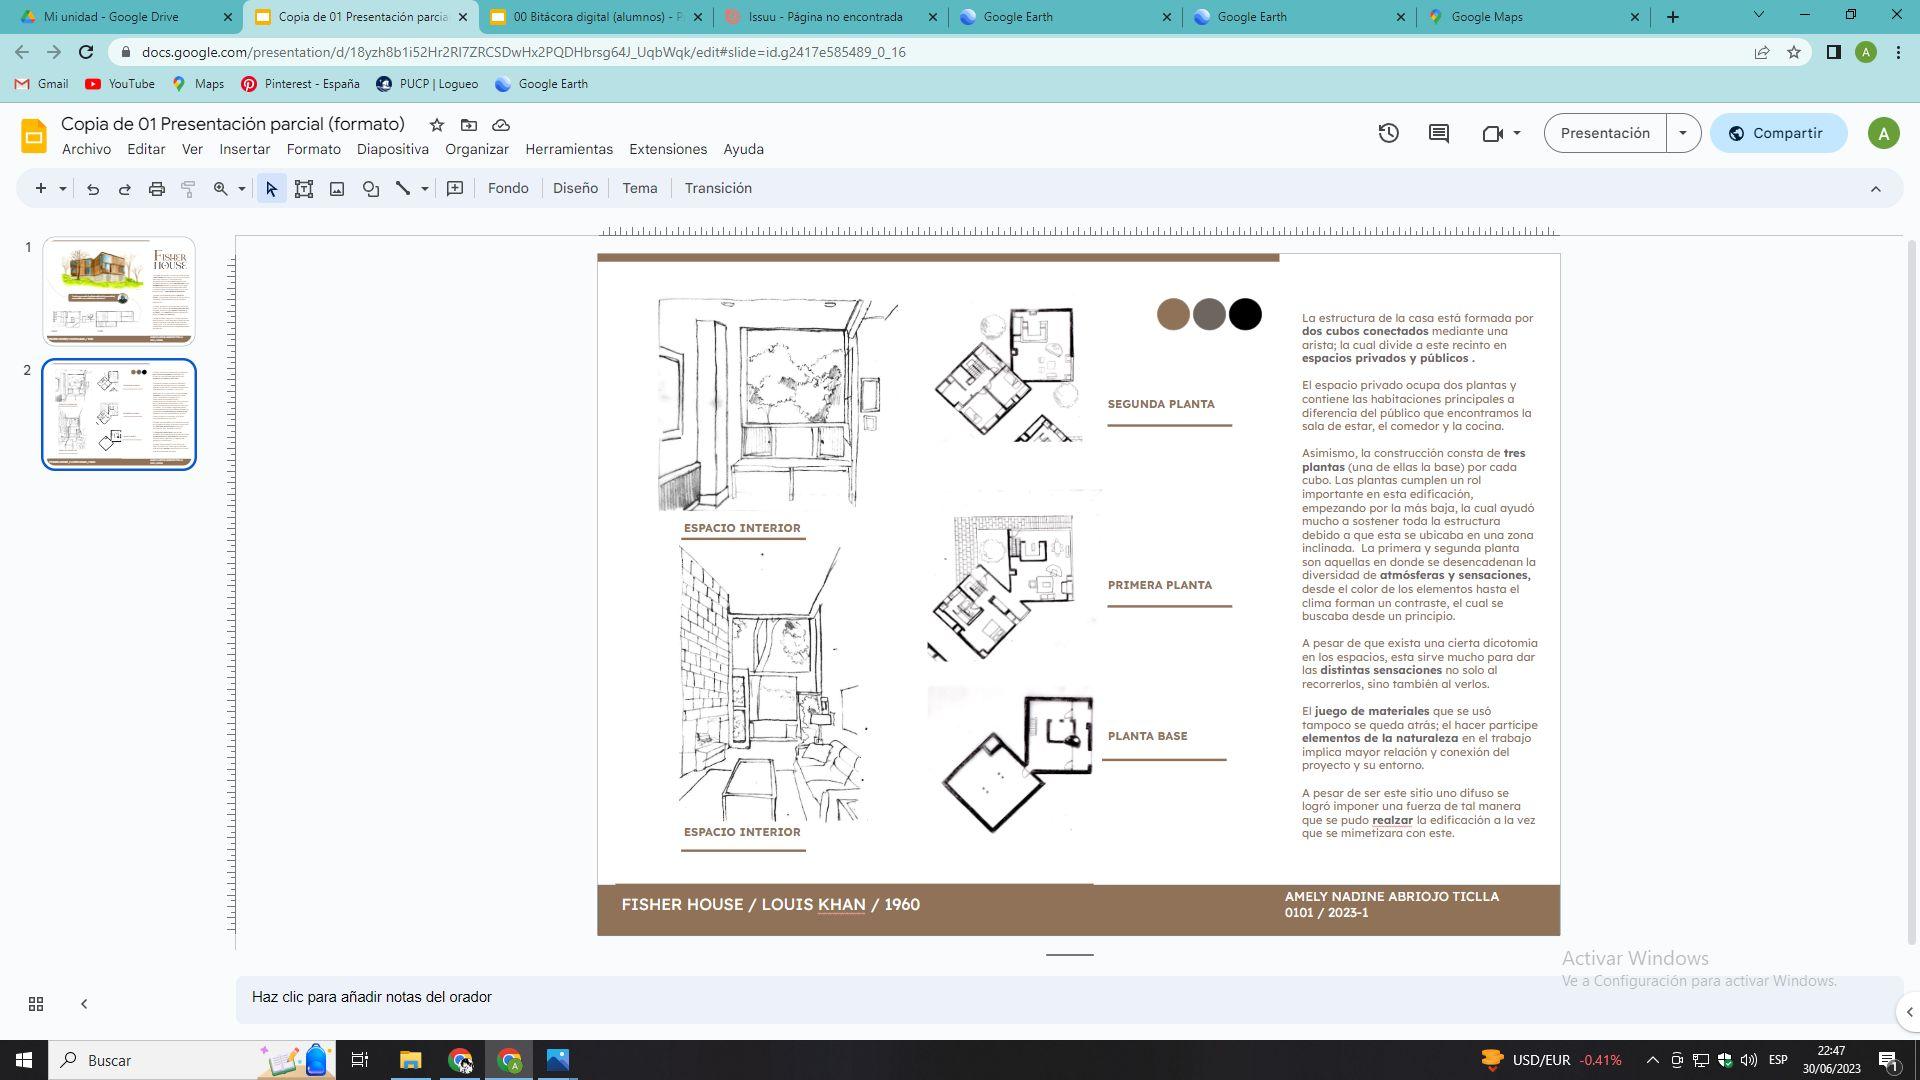Screen dimensions: 1920x1080
Task: Open the Google Slides home icon
Action: pos(34,136)
